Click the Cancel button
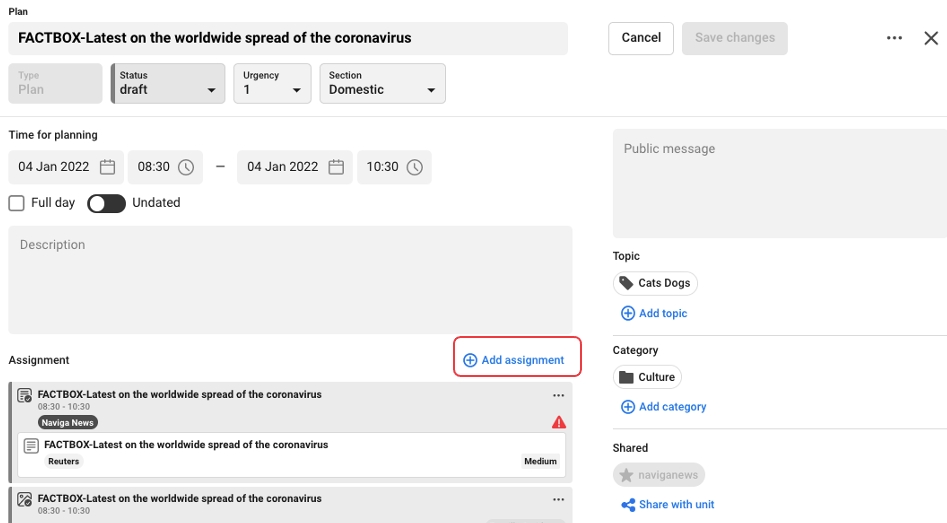This screenshot has height=523, width=947. point(641,38)
